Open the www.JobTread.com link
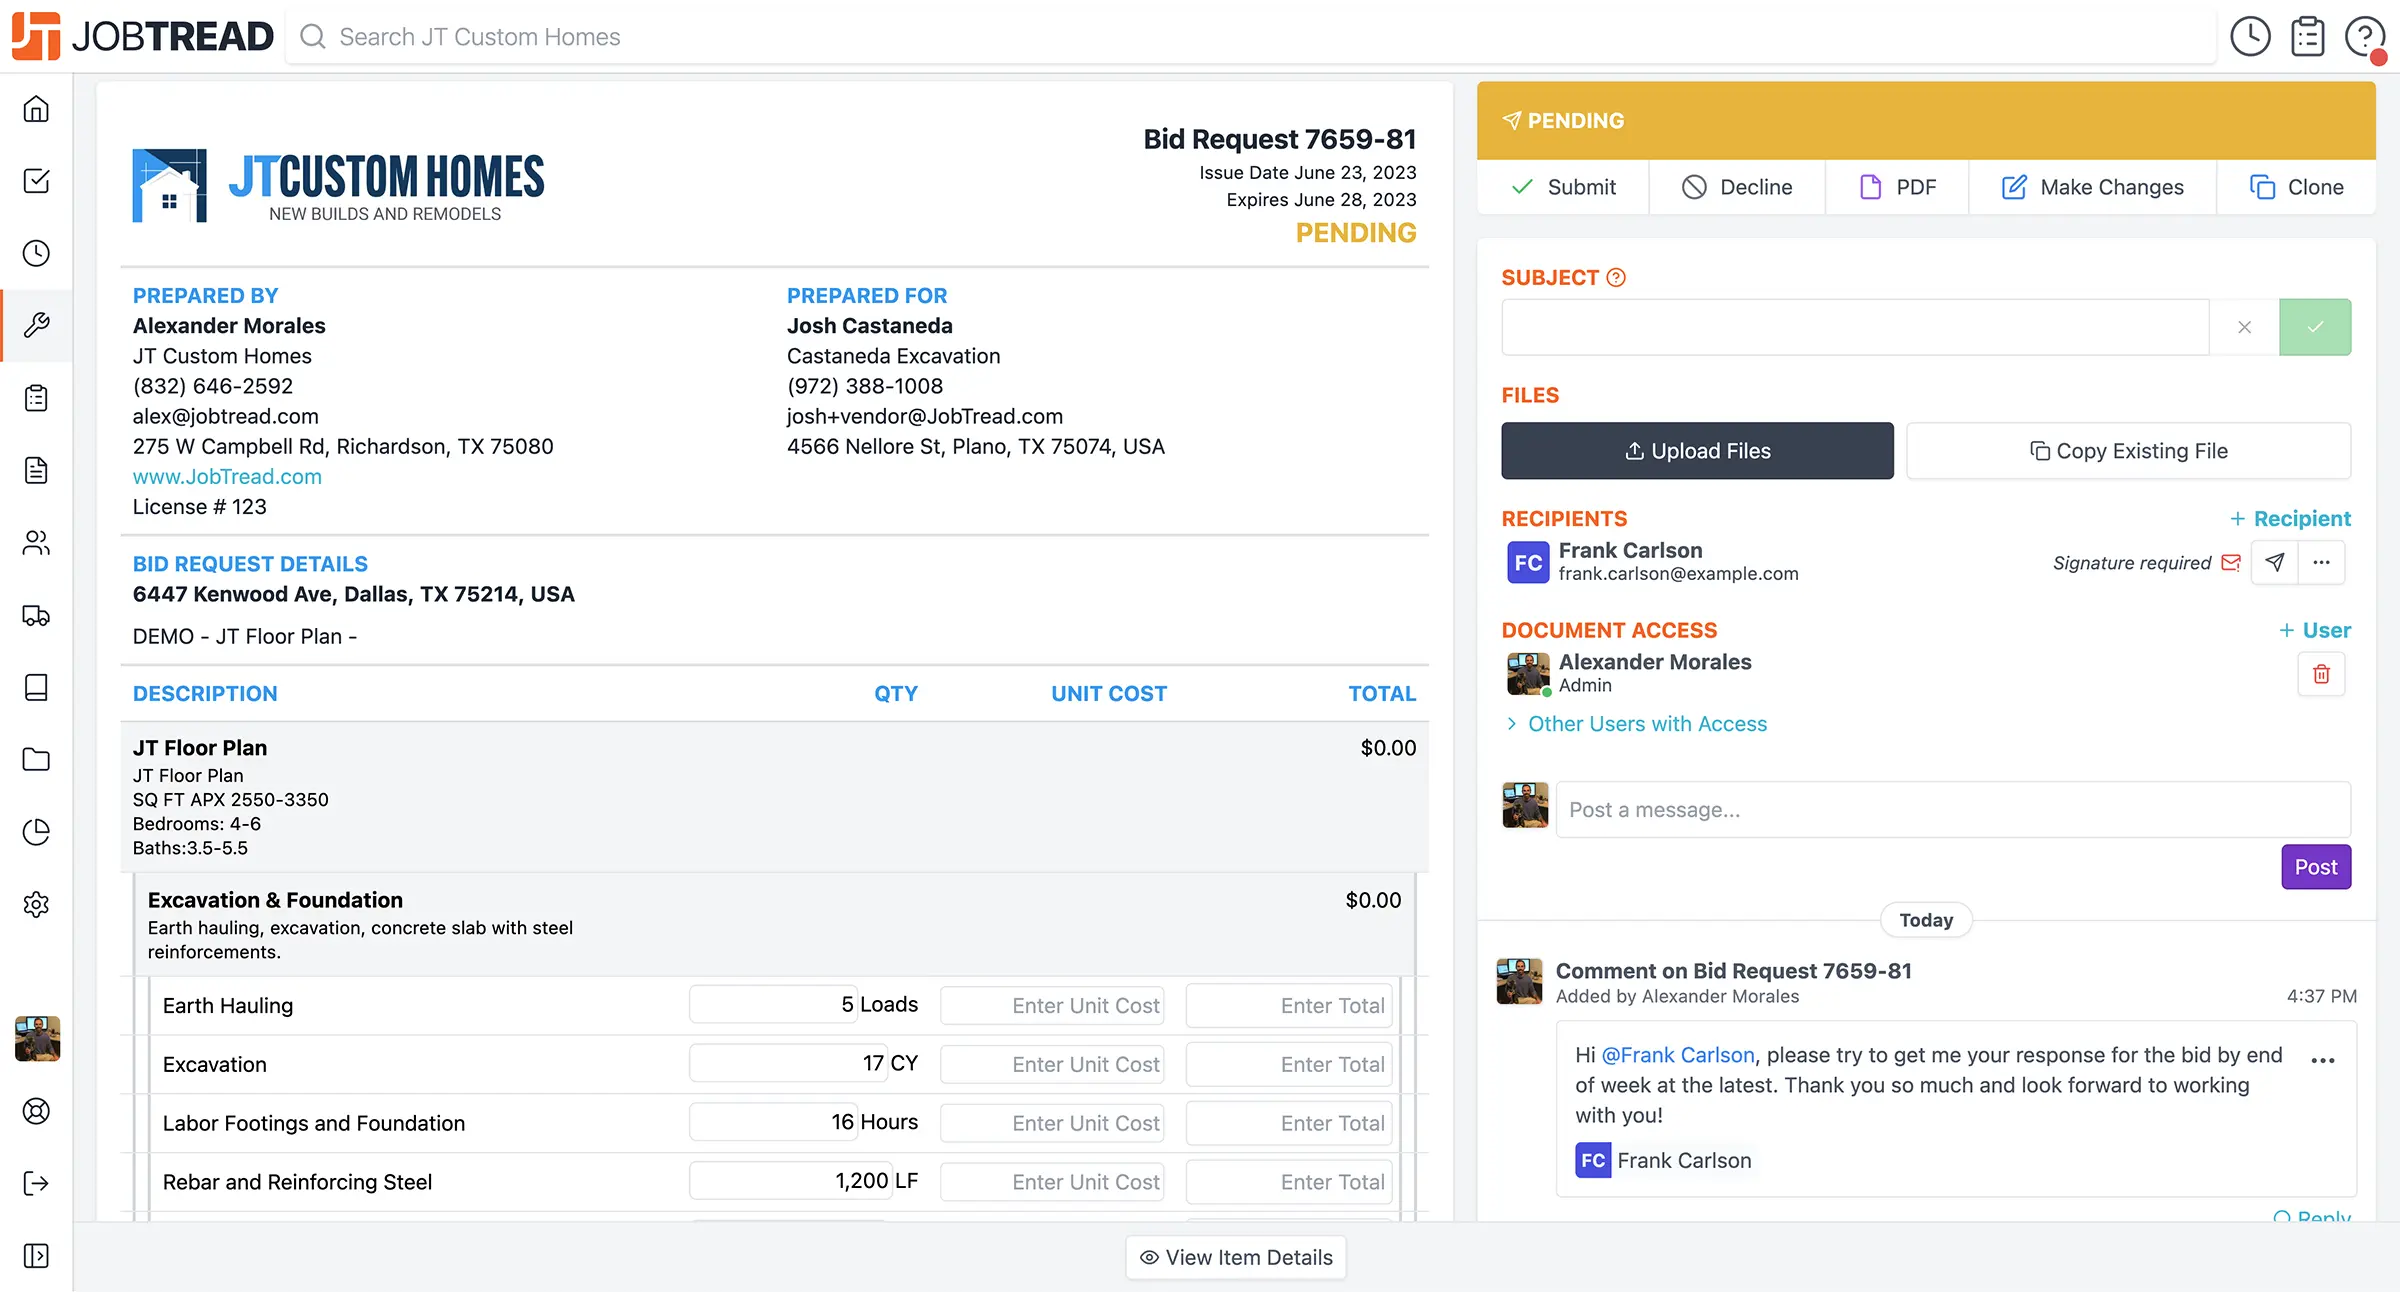This screenshot has width=2400, height=1292. coord(227,477)
